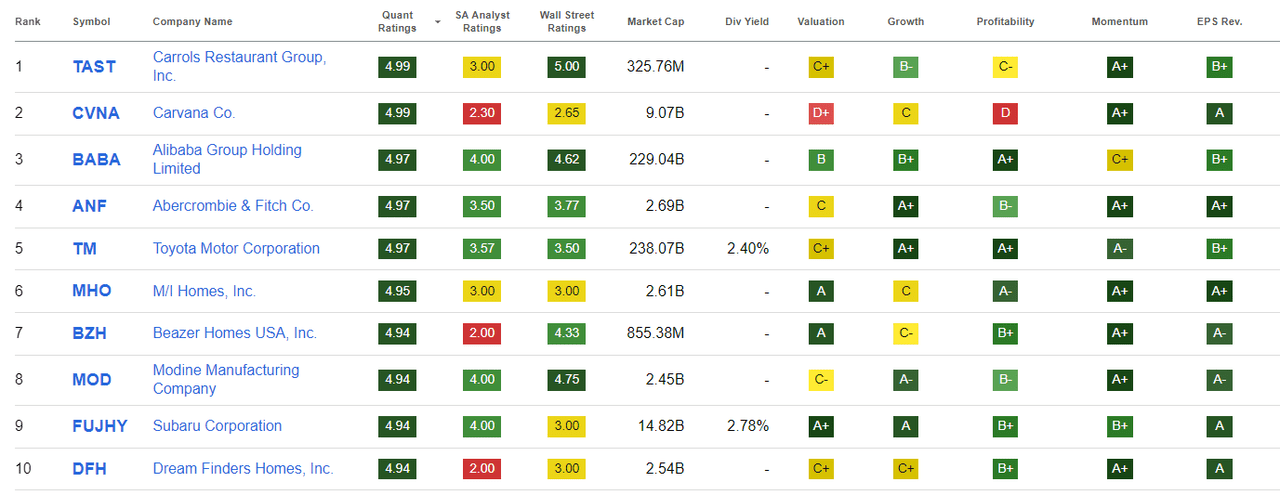Sort by EPS Rev. column header

tap(1220, 21)
